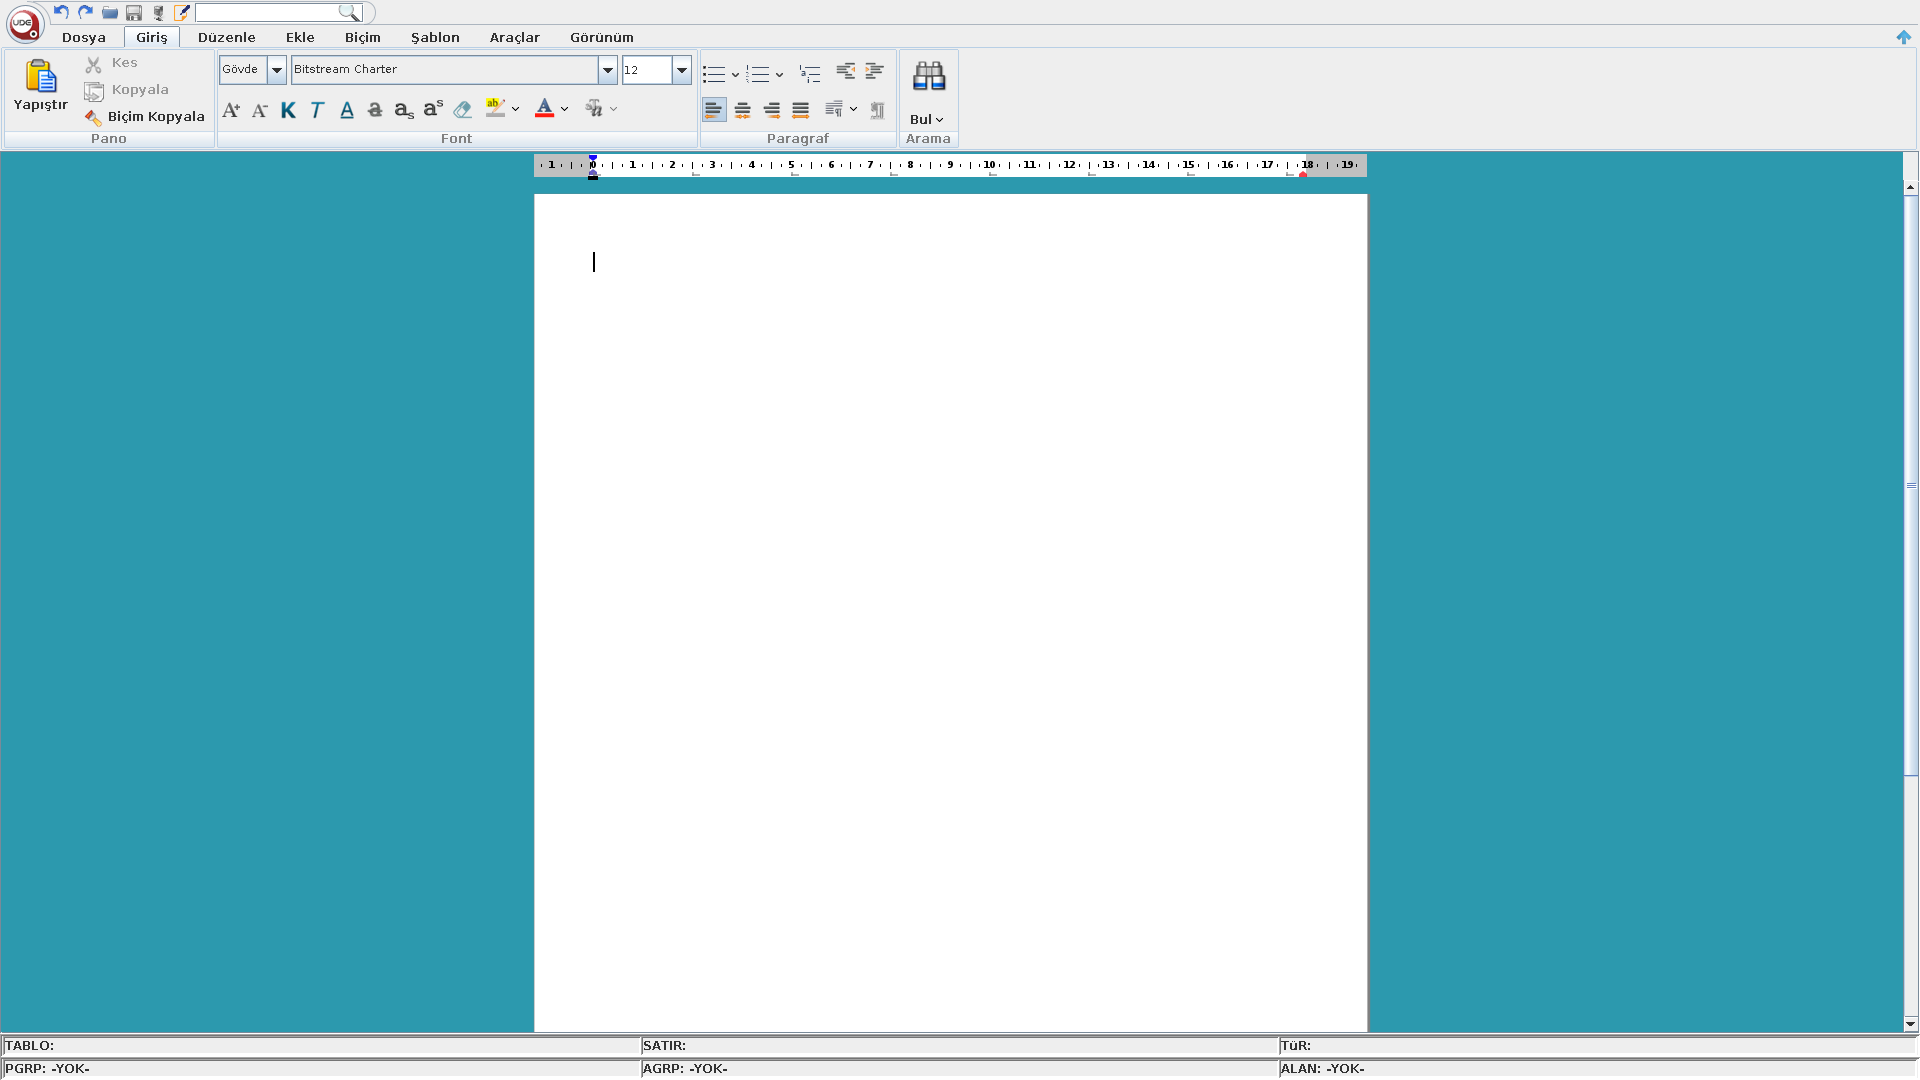Justify the paragraph text
This screenshot has width=1920, height=1080.
click(801, 110)
